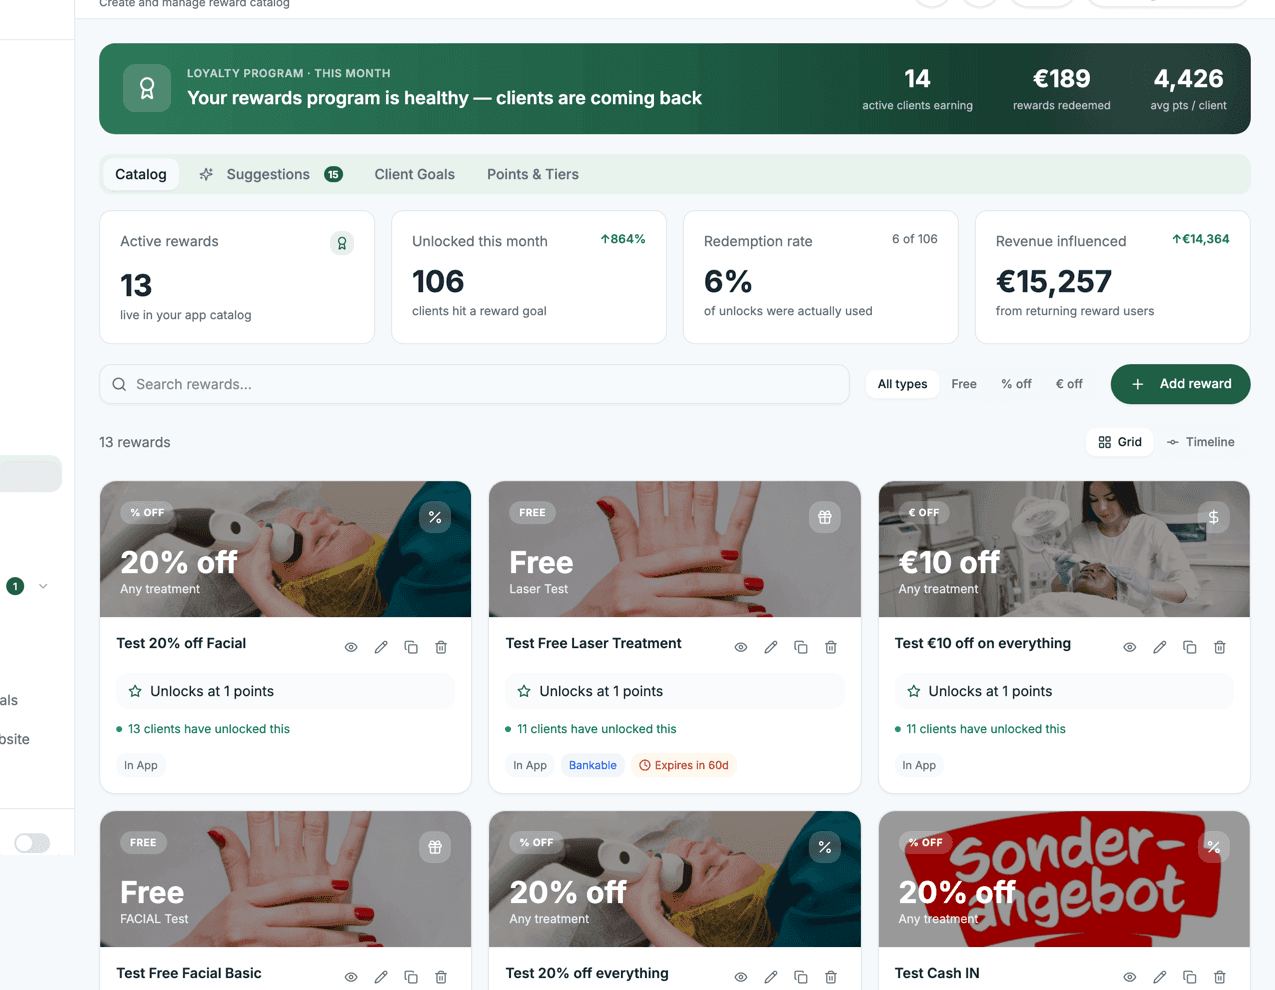Filter rewards by Free type
The image size is (1275, 990).
[x=964, y=384]
